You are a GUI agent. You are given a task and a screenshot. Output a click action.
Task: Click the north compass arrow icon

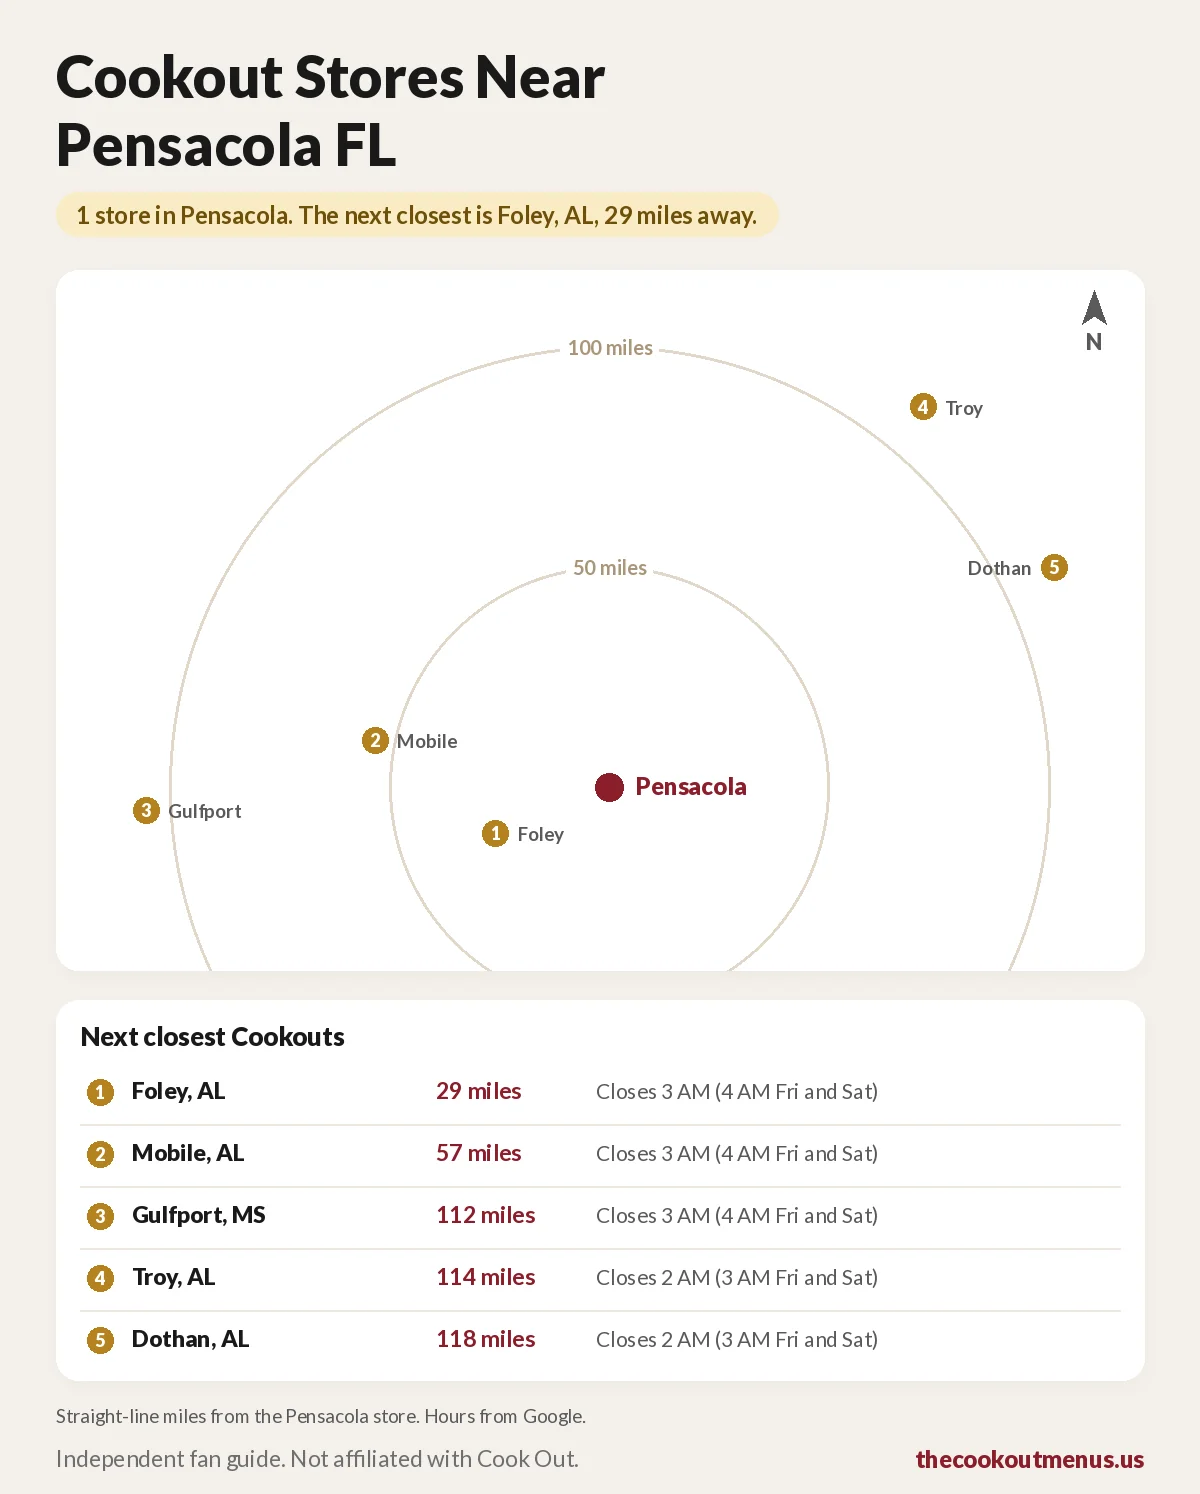(x=1094, y=308)
